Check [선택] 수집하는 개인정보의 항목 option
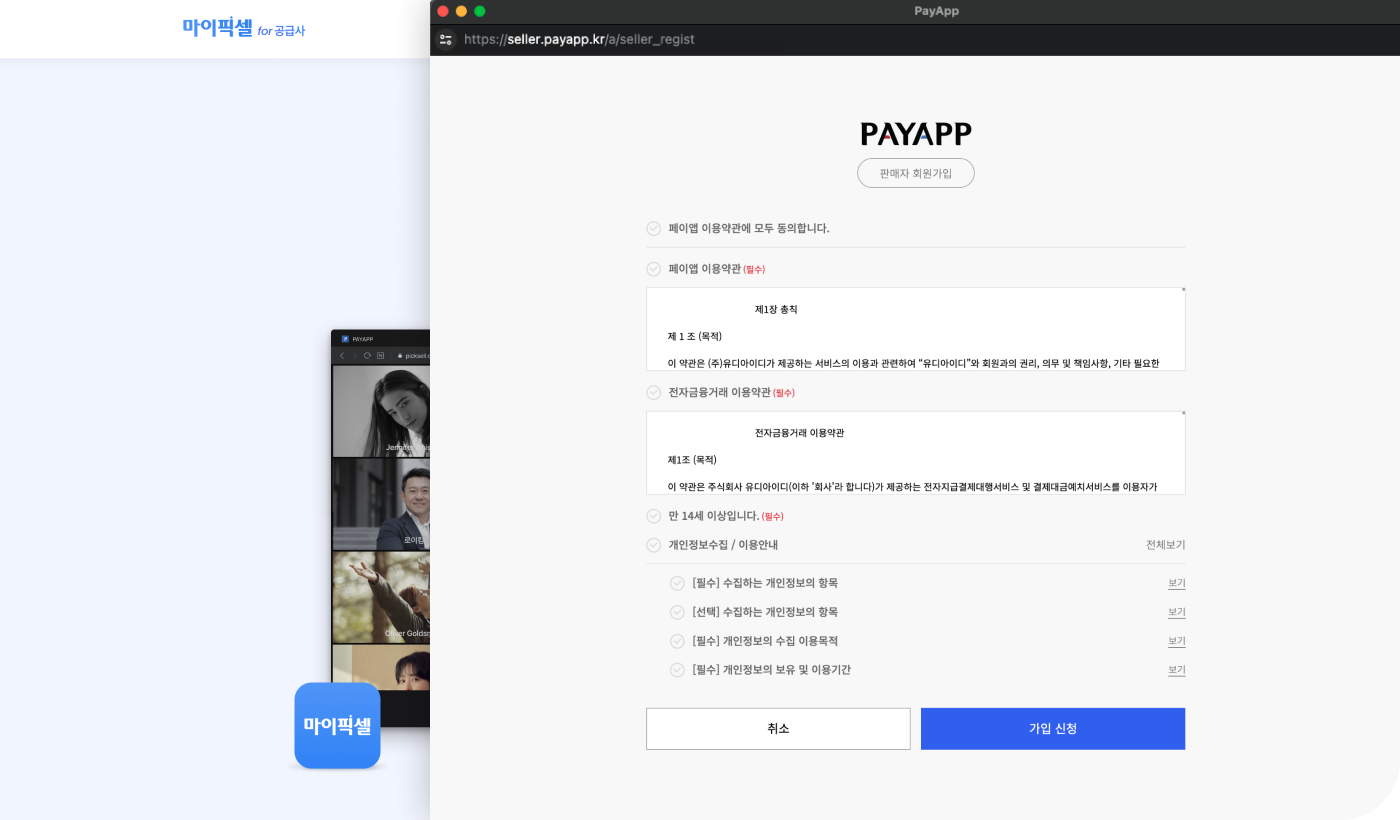Image resolution: width=1400 pixels, height=820 pixels. [677, 612]
